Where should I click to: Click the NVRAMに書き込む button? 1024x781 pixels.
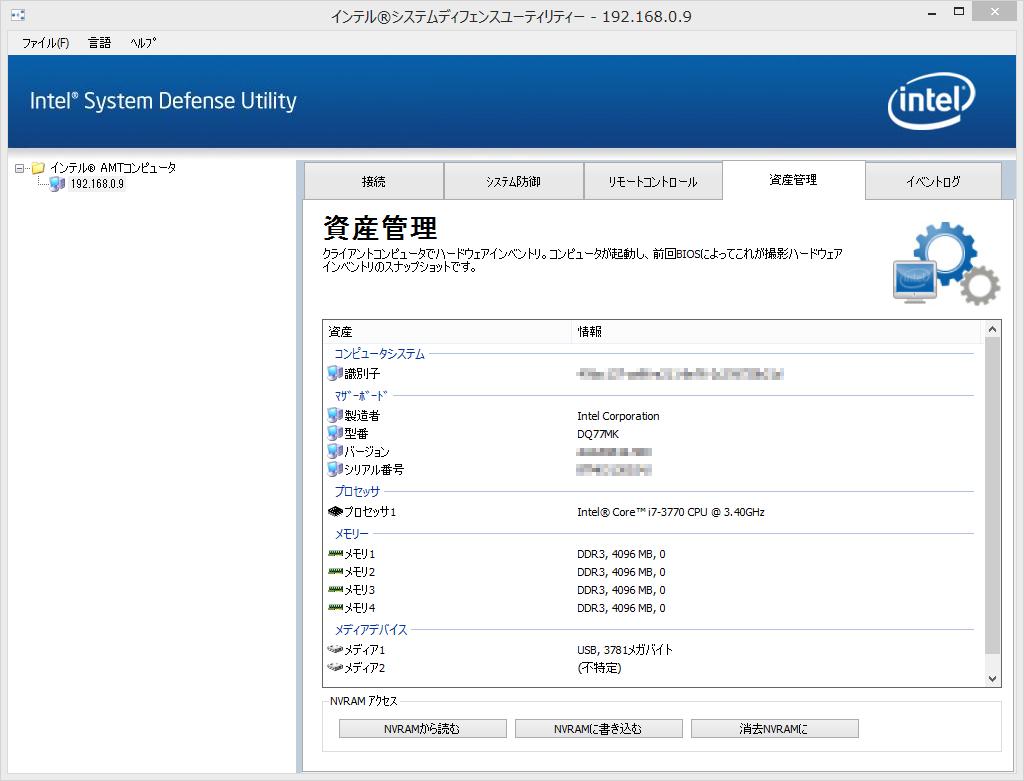pyautogui.click(x=599, y=729)
